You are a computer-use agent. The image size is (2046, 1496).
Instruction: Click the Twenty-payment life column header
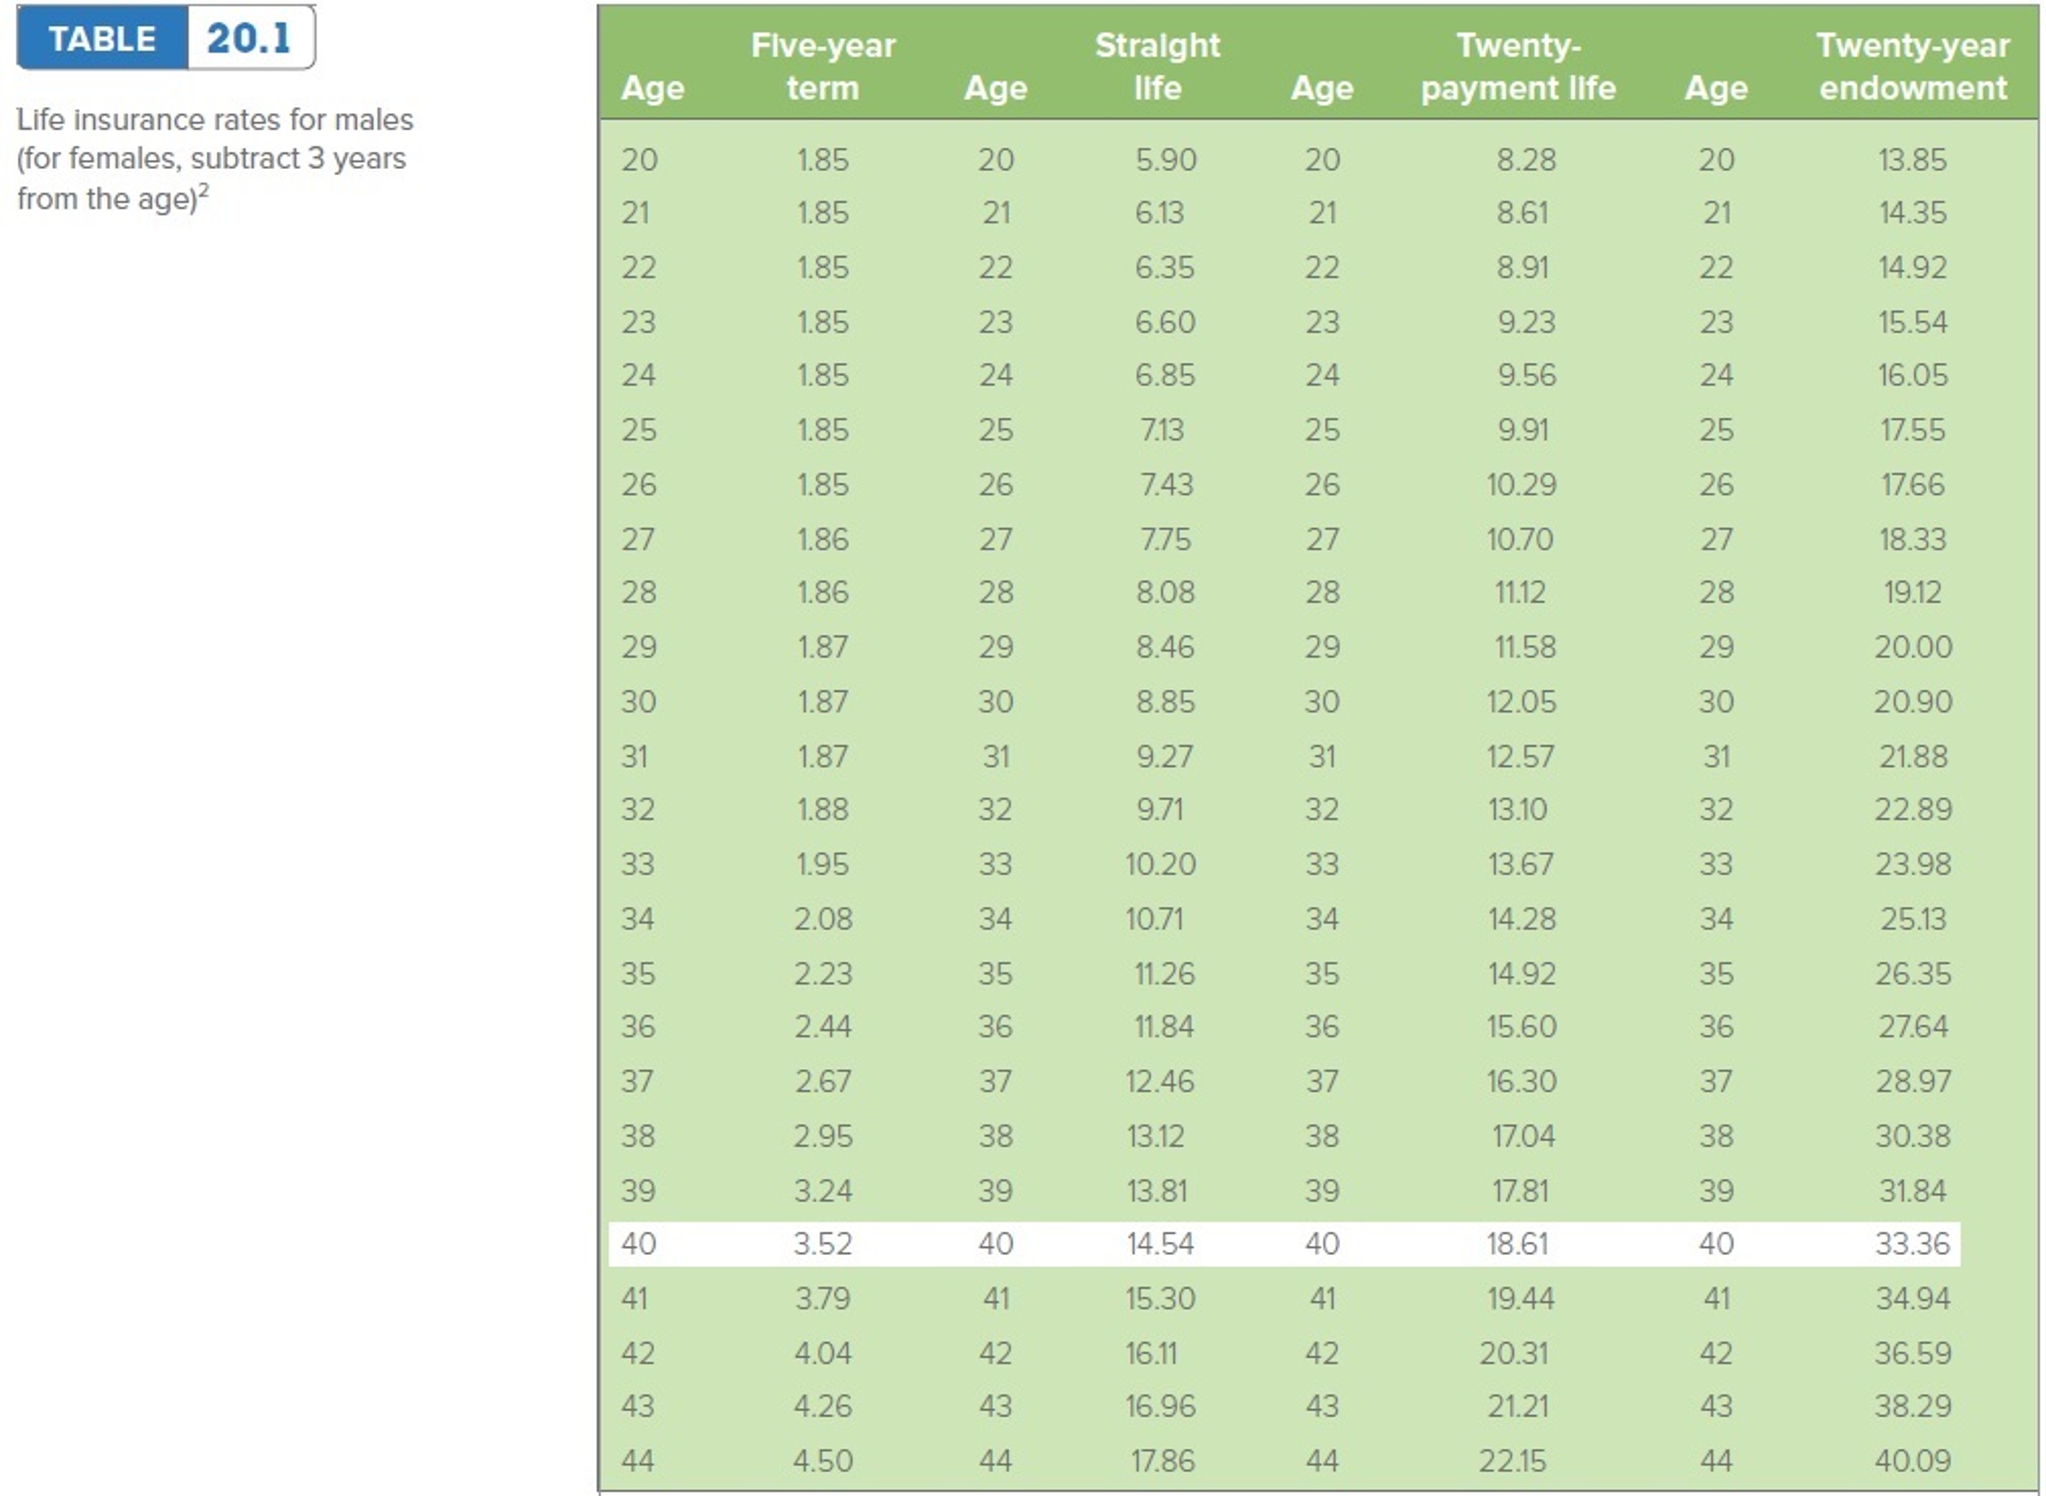tap(1517, 66)
